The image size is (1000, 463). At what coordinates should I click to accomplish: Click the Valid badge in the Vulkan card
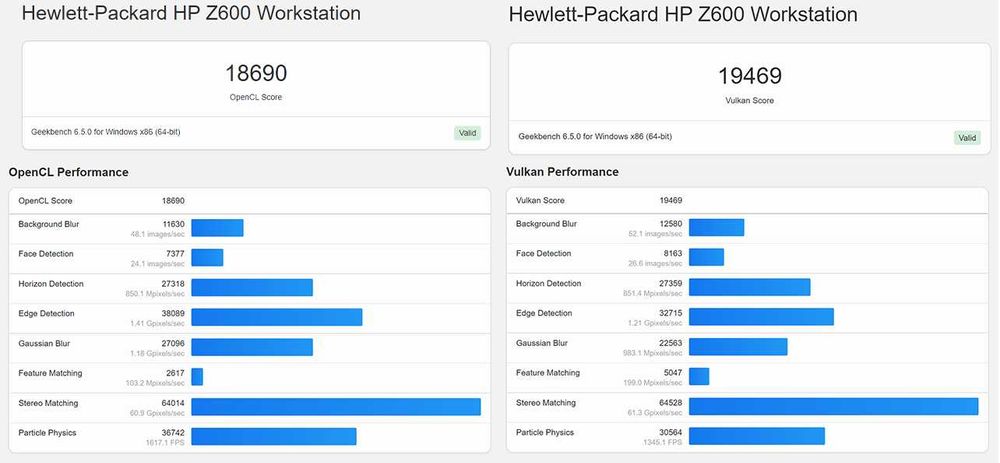(x=966, y=138)
